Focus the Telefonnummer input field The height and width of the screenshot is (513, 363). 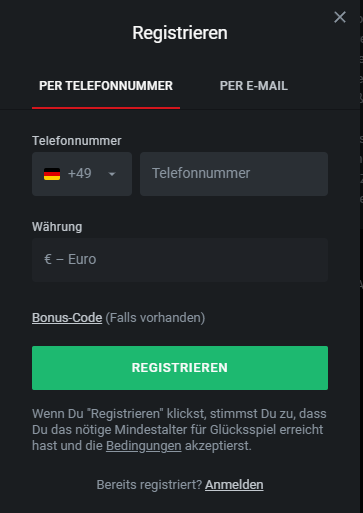coord(234,174)
